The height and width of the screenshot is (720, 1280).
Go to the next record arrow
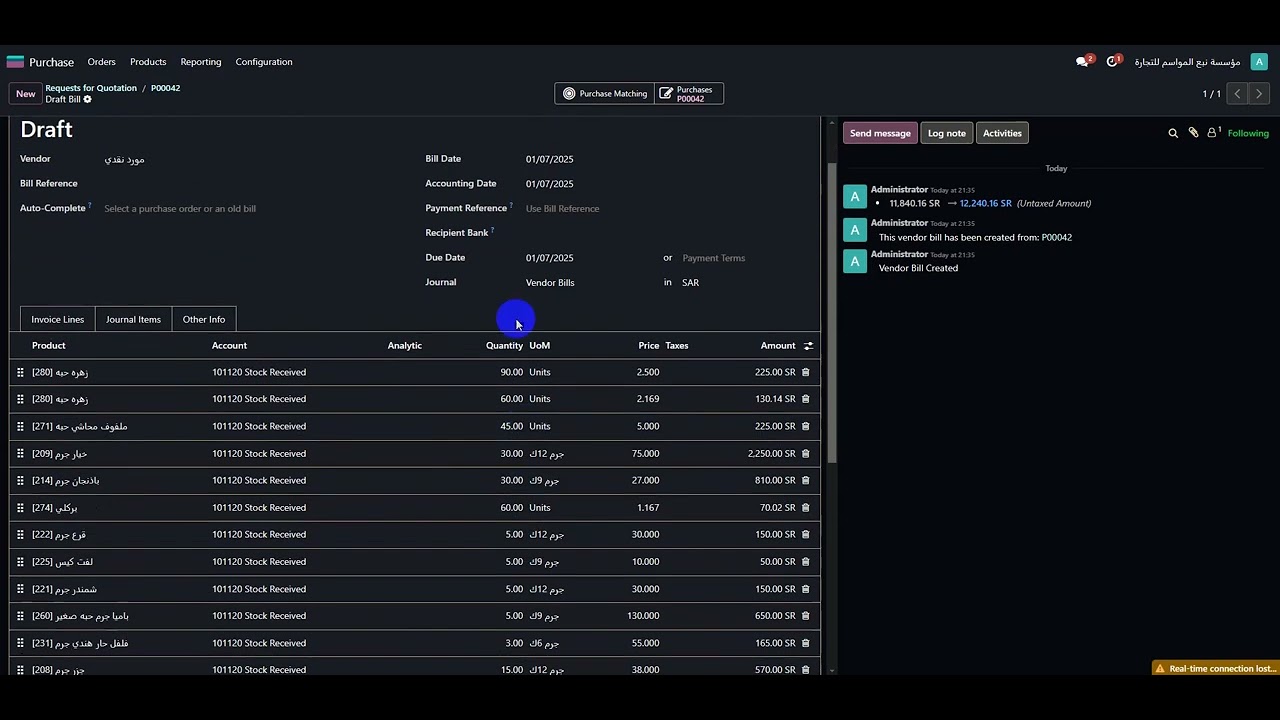tap(1259, 94)
